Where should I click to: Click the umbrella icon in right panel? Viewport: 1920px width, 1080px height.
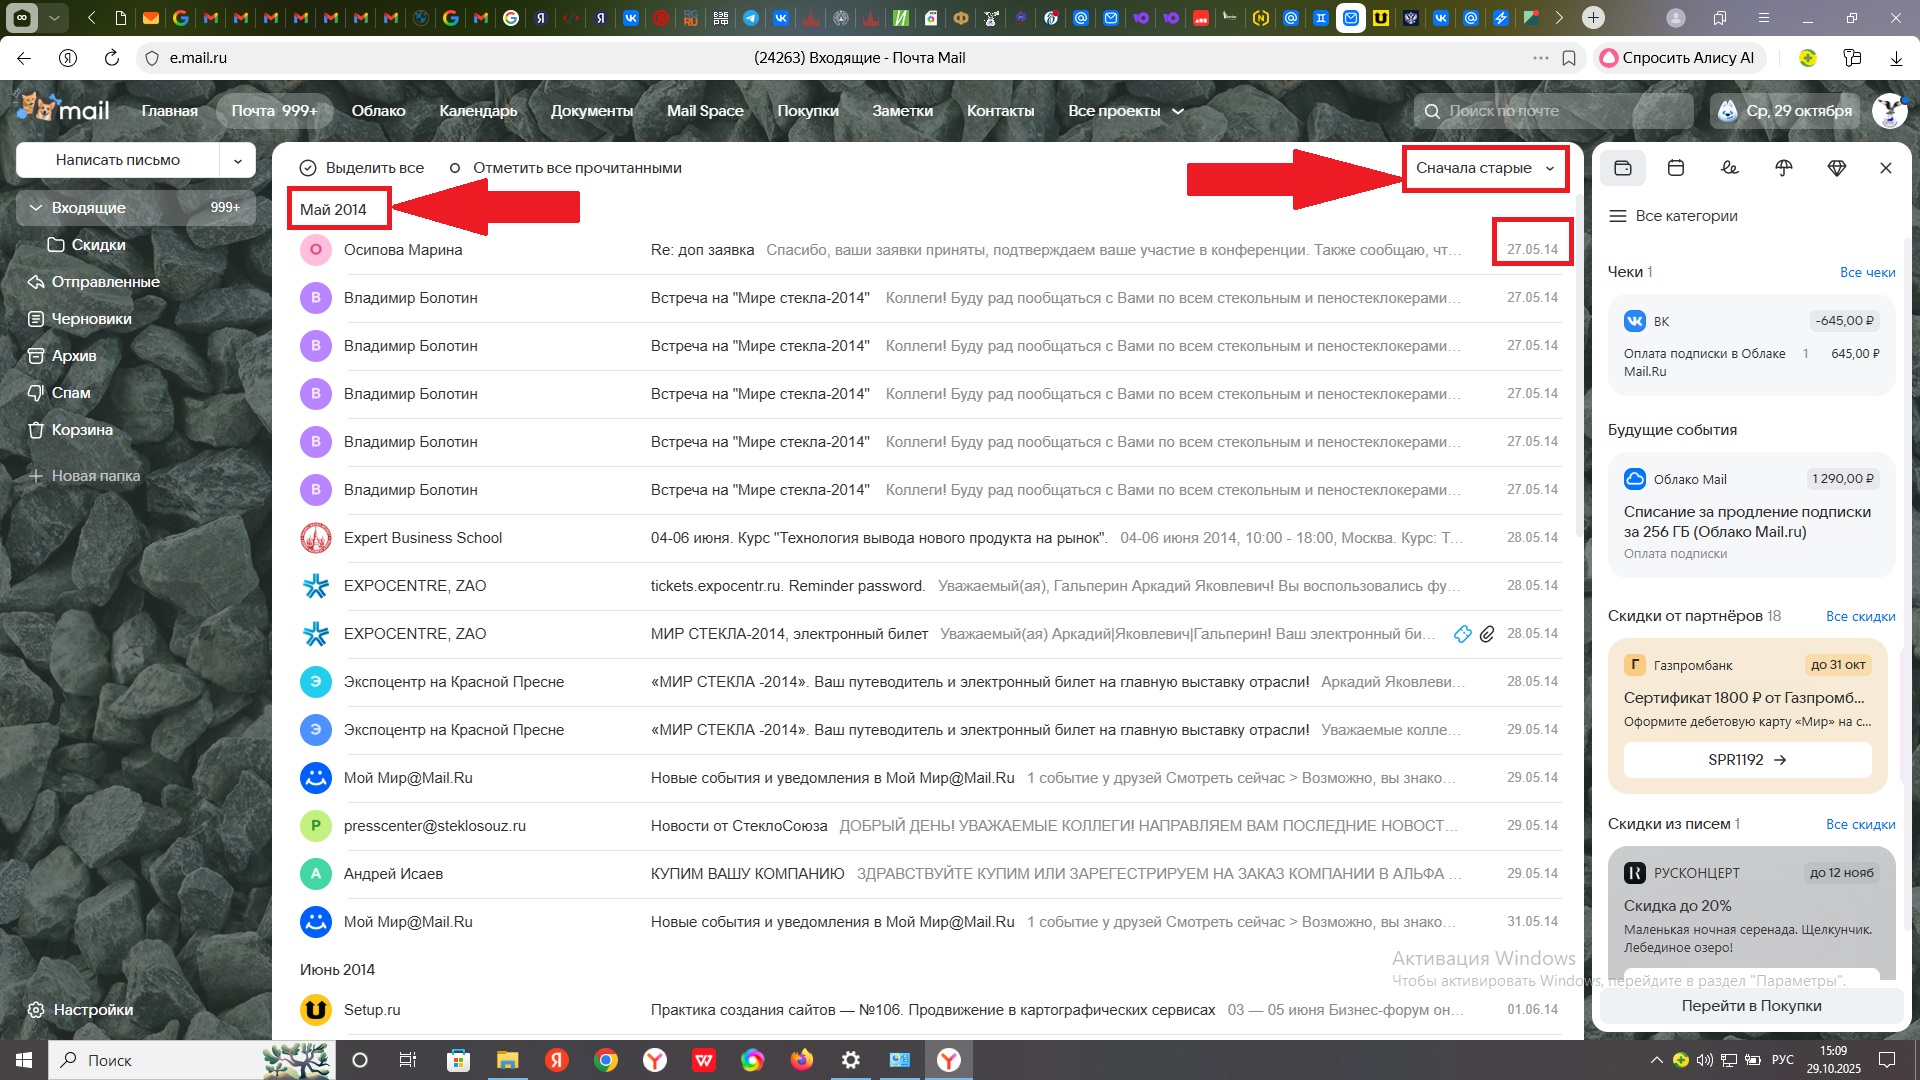(1783, 168)
